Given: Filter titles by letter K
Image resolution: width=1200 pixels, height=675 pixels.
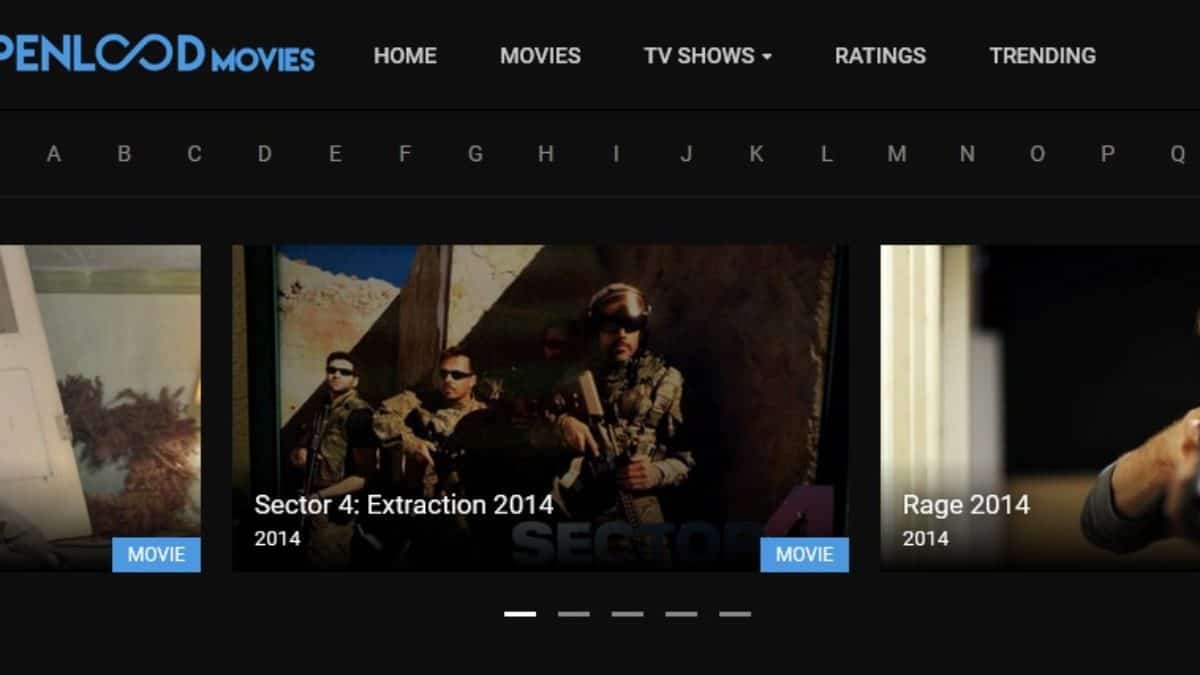Looking at the screenshot, I should click(756, 154).
